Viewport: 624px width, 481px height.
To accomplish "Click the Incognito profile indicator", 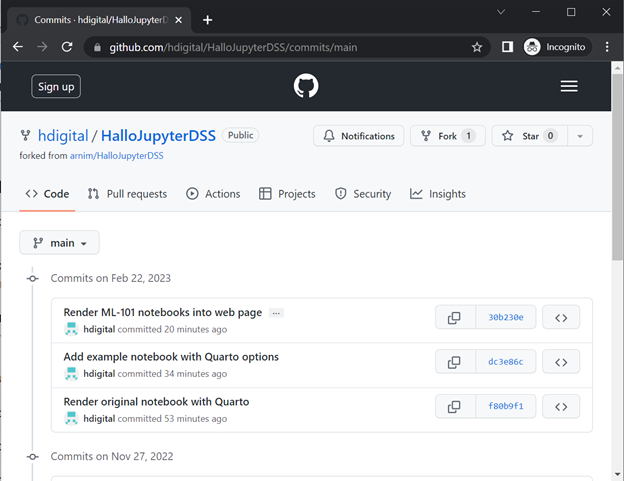I will coord(556,47).
